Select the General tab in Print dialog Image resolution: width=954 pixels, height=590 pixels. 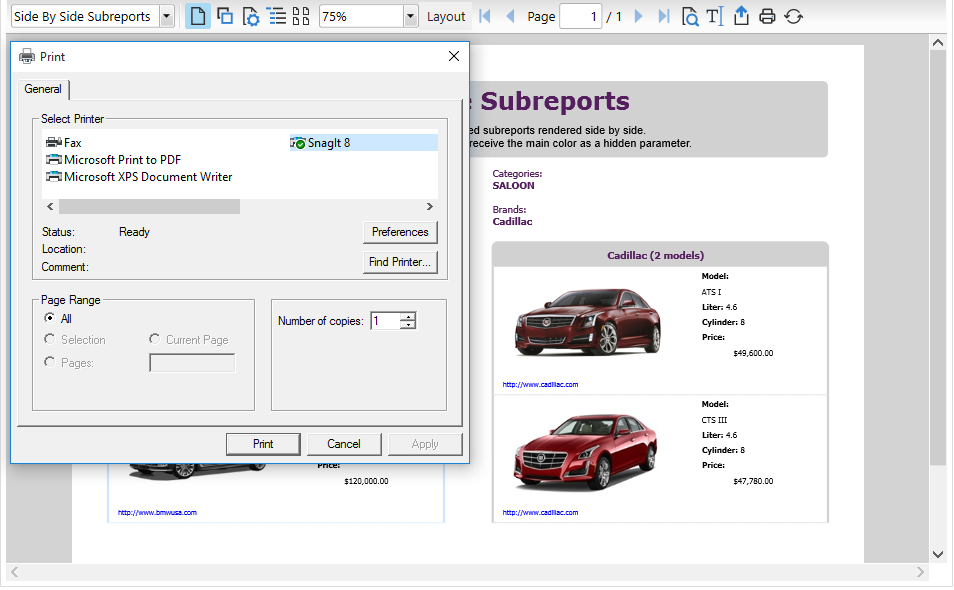(43, 89)
